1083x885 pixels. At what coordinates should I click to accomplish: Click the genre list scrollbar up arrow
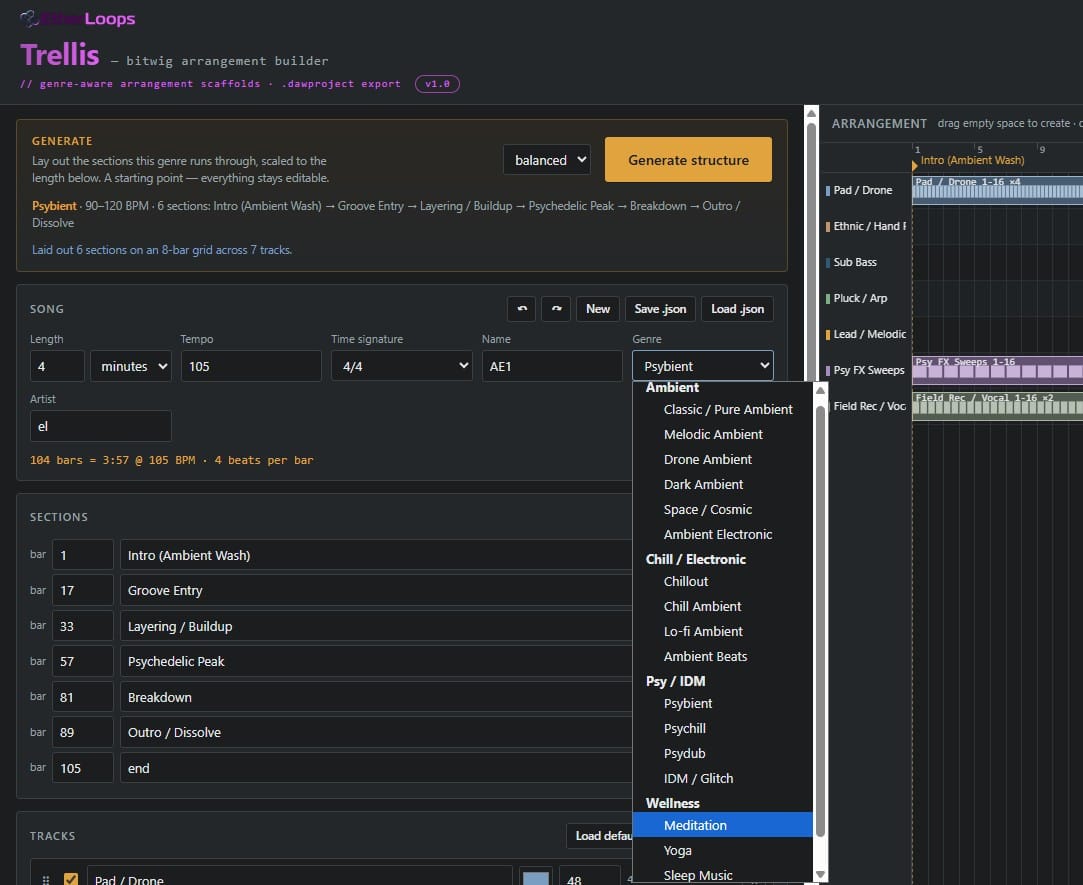tap(820, 390)
